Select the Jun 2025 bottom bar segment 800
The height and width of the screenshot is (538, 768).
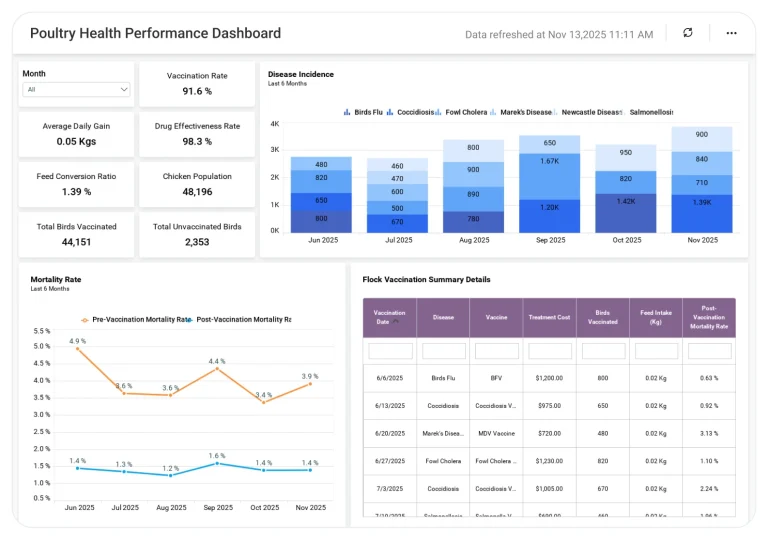point(321,221)
